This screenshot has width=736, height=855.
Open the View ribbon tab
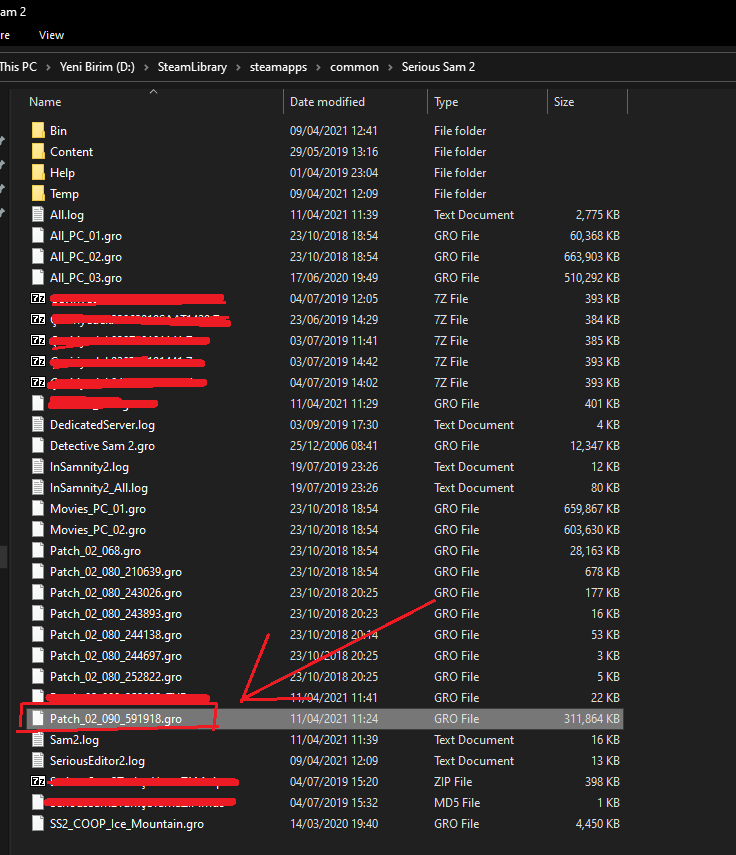[x=51, y=35]
